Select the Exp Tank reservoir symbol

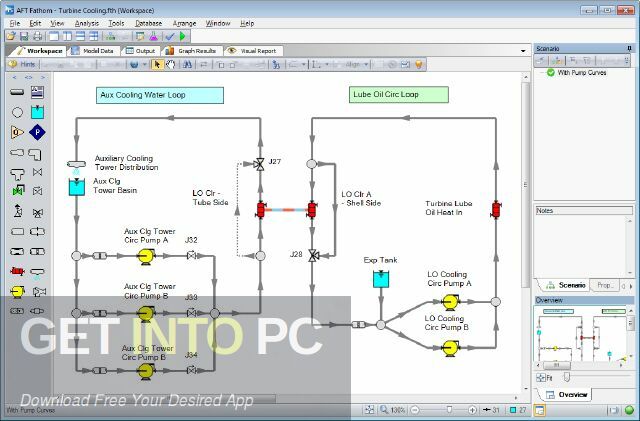point(381,279)
